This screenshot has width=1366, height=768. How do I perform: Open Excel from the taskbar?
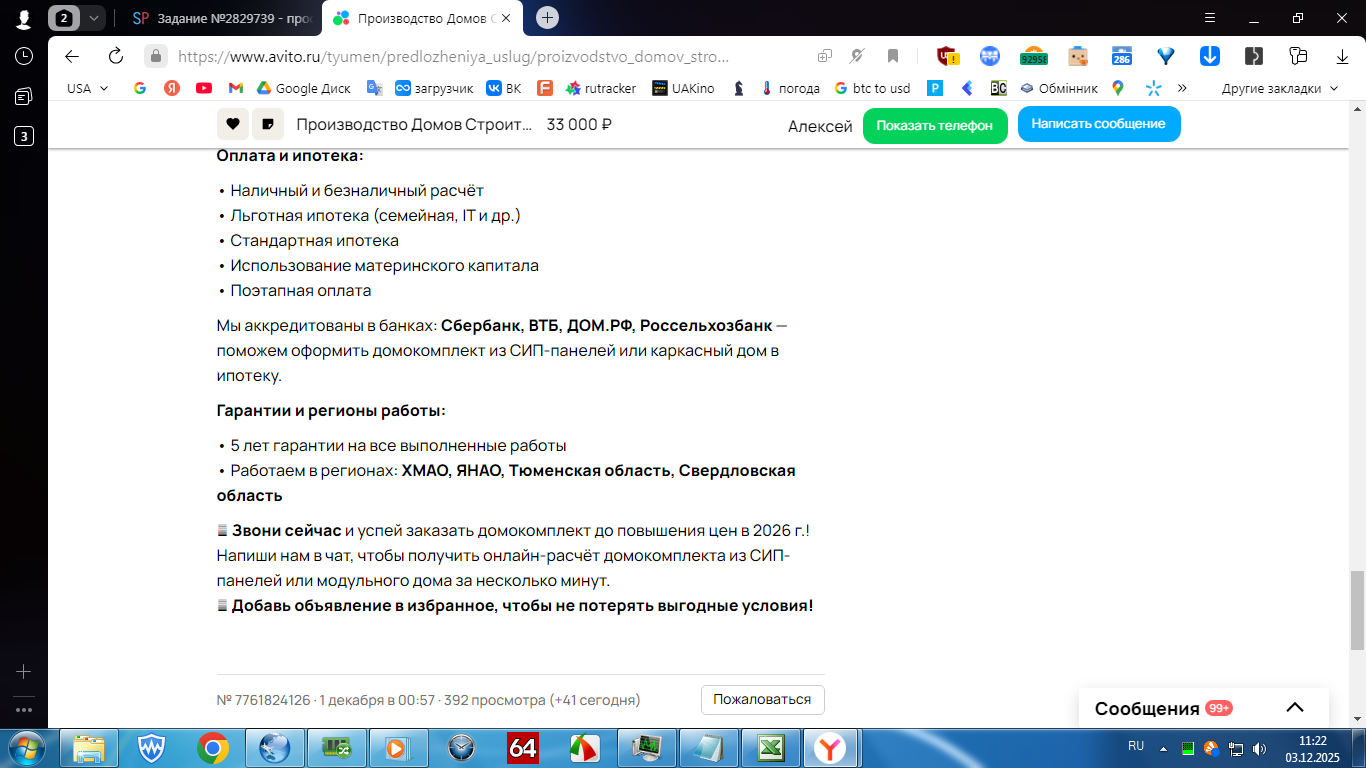[x=771, y=748]
